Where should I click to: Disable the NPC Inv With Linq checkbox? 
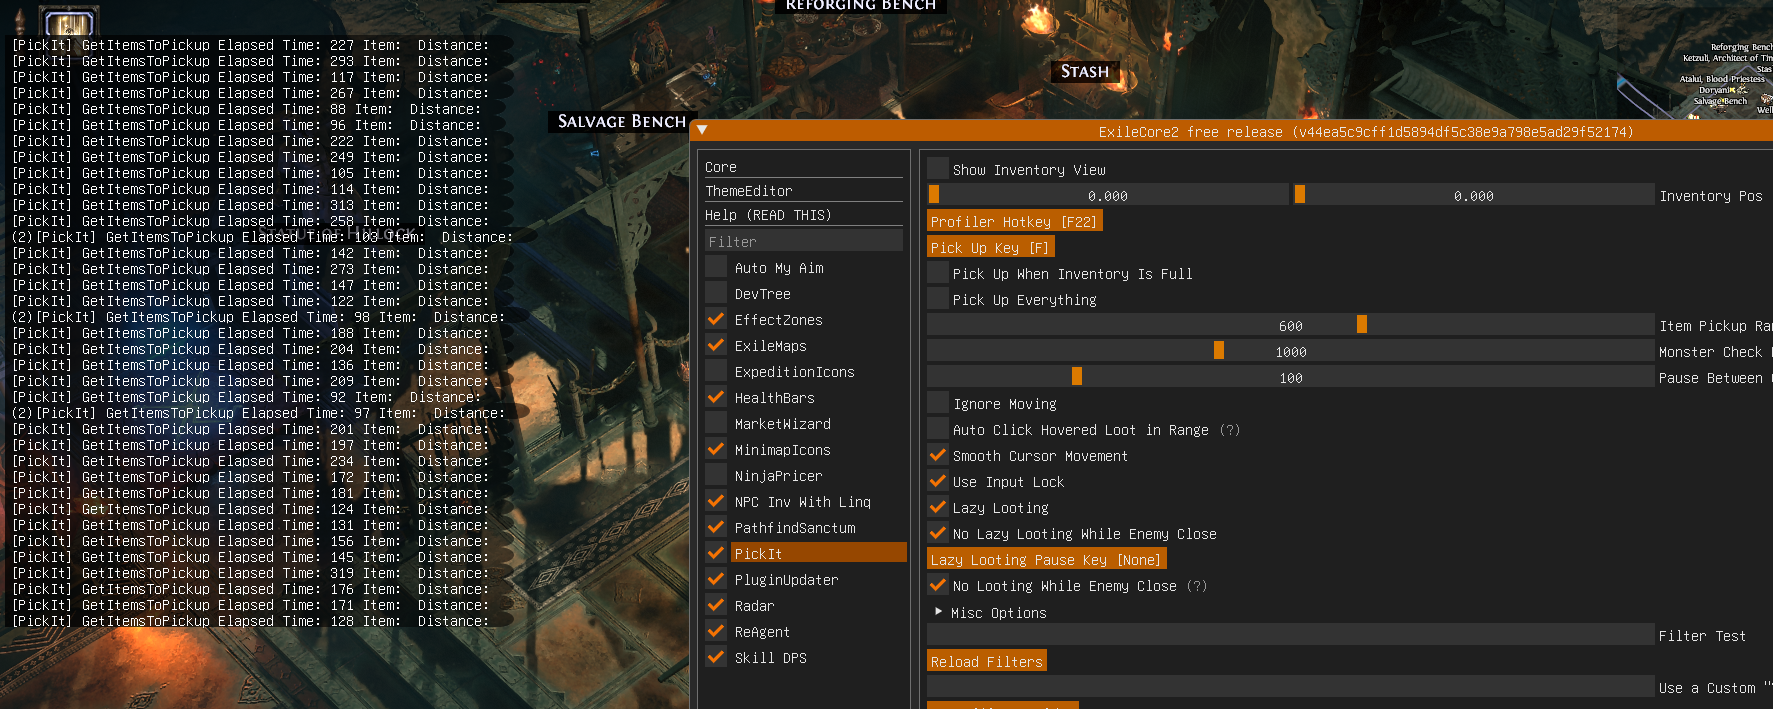[716, 501]
